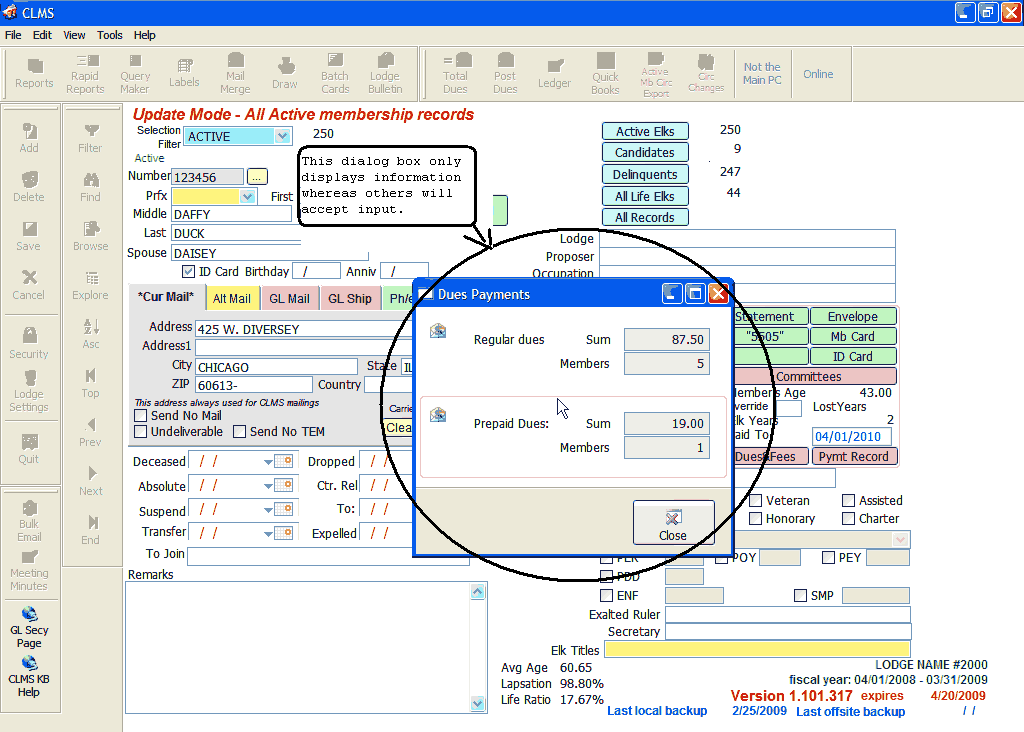Enable Send No Mail checkbox
Image resolution: width=1024 pixels, height=732 pixels.
[x=141, y=415]
